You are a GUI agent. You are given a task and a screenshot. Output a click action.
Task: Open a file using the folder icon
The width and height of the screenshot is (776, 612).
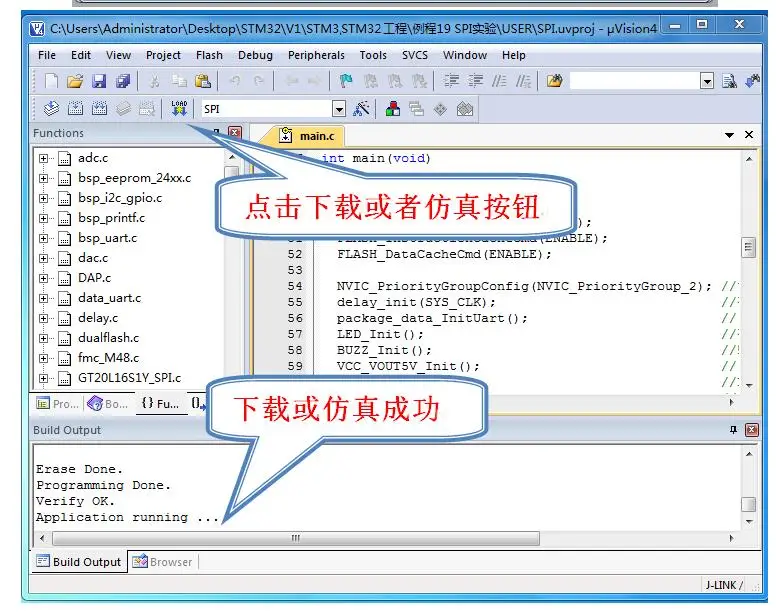click(x=75, y=81)
